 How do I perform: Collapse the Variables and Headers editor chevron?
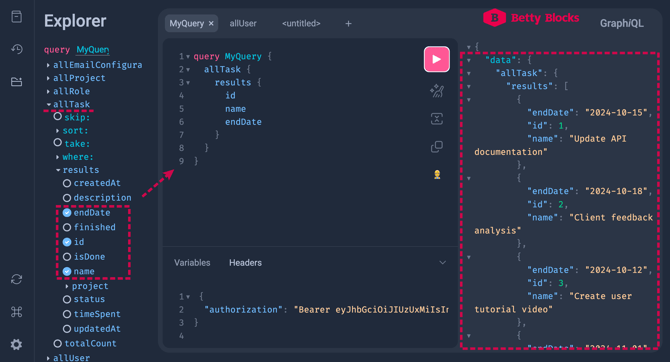coord(443,262)
